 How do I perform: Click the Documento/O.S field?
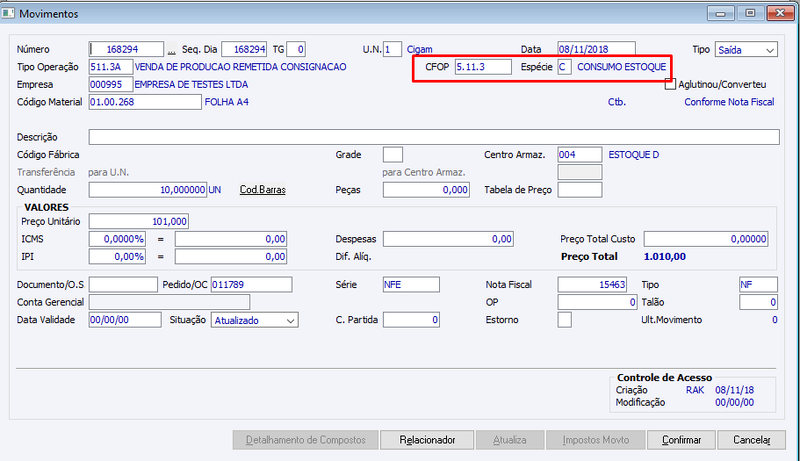[x=123, y=285]
